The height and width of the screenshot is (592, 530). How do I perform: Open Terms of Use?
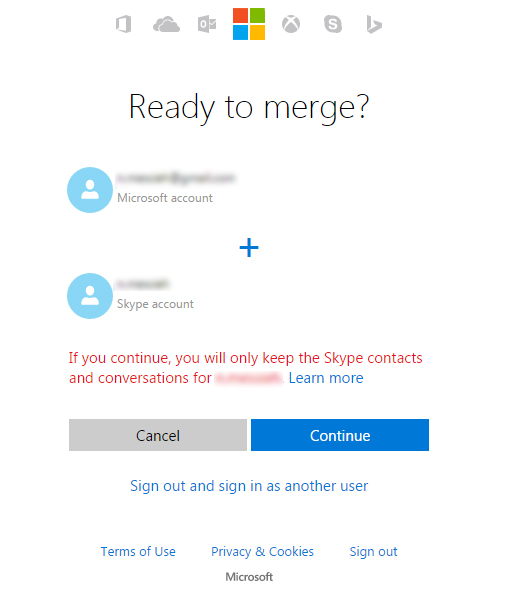tap(138, 552)
